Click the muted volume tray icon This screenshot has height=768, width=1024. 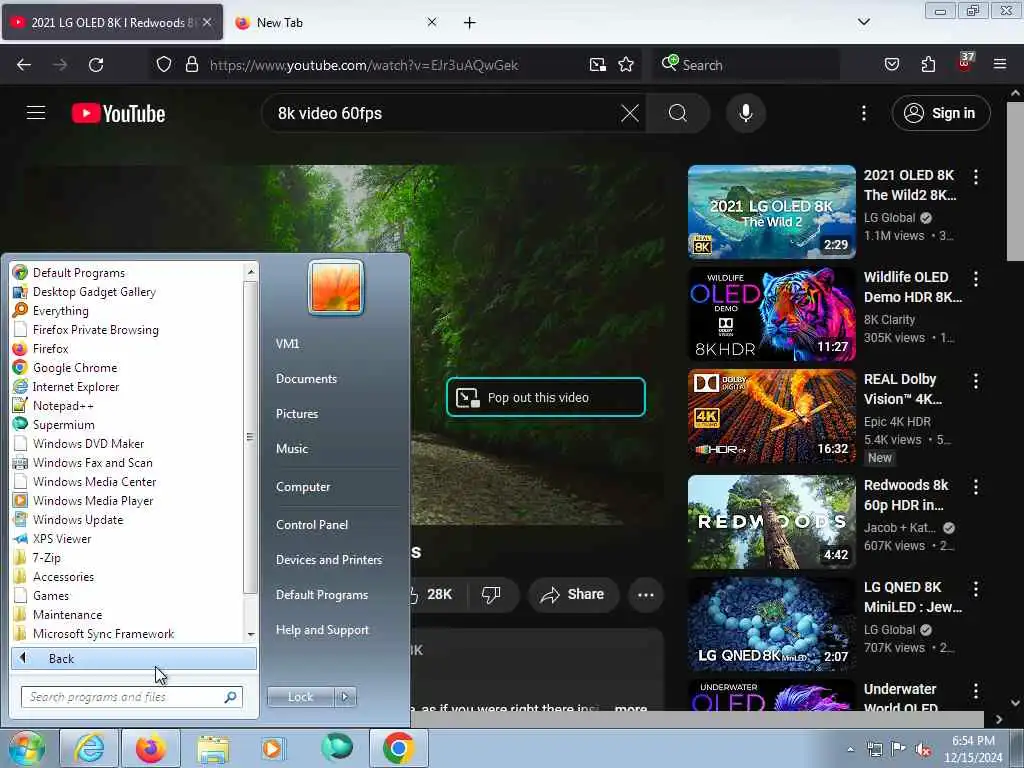pos(923,749)
